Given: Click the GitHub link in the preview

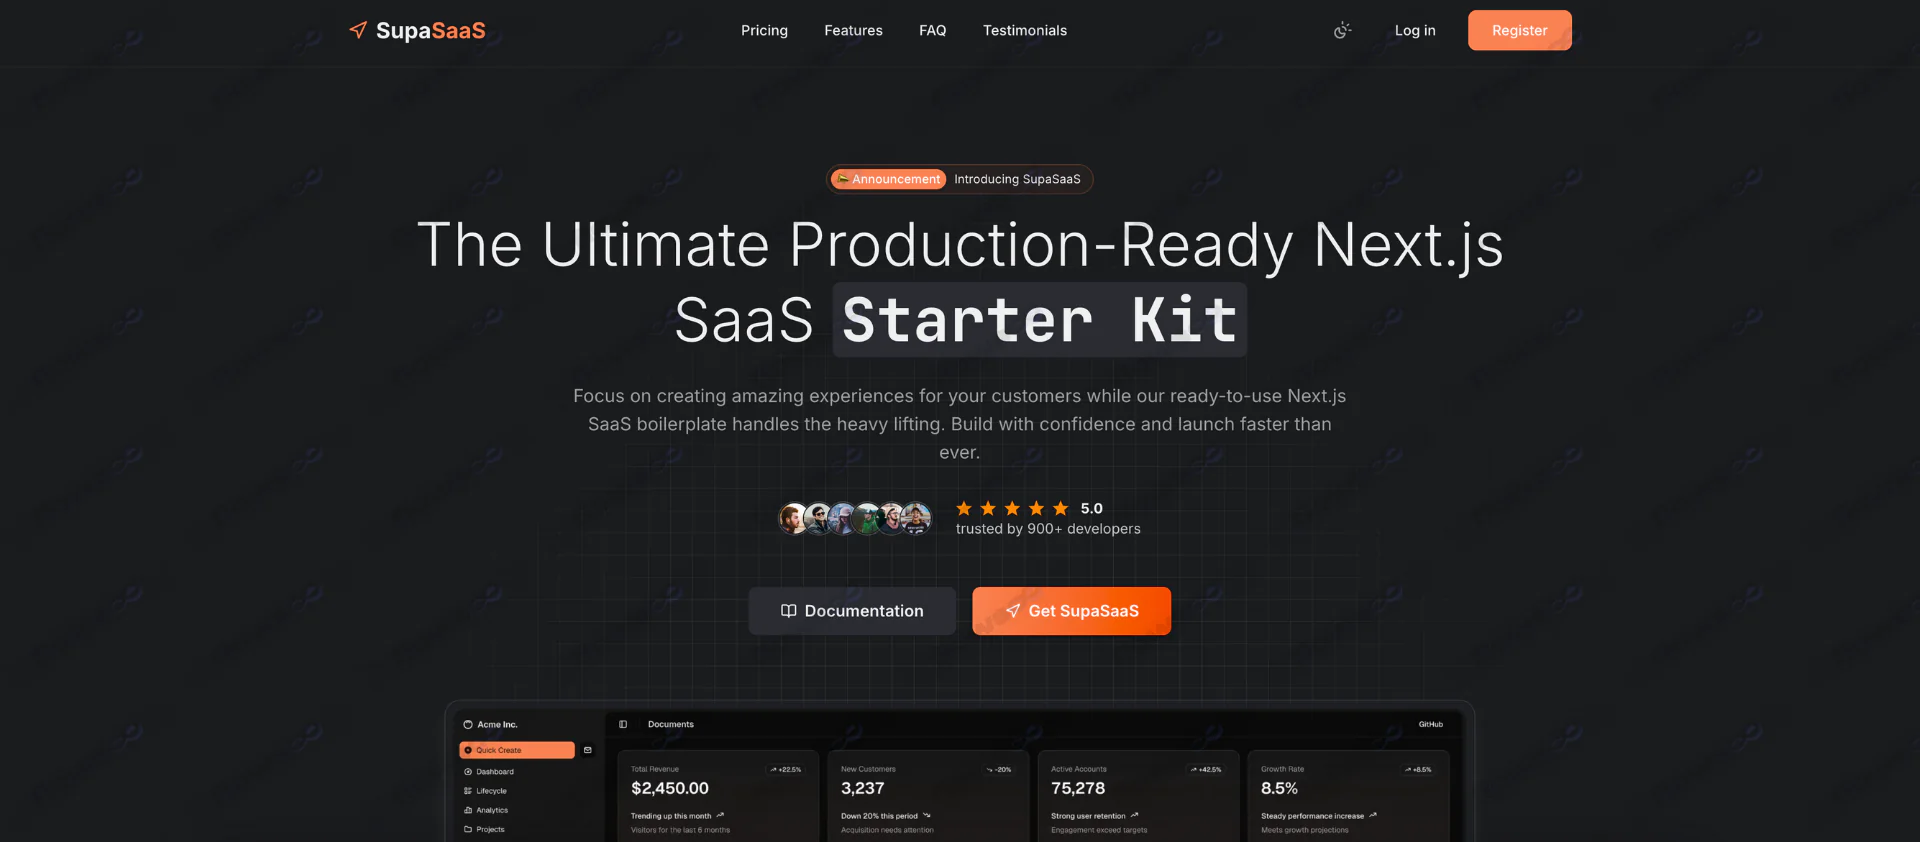Looking at the screenshot, I should pyautogui.click(x=1430, y=724).
